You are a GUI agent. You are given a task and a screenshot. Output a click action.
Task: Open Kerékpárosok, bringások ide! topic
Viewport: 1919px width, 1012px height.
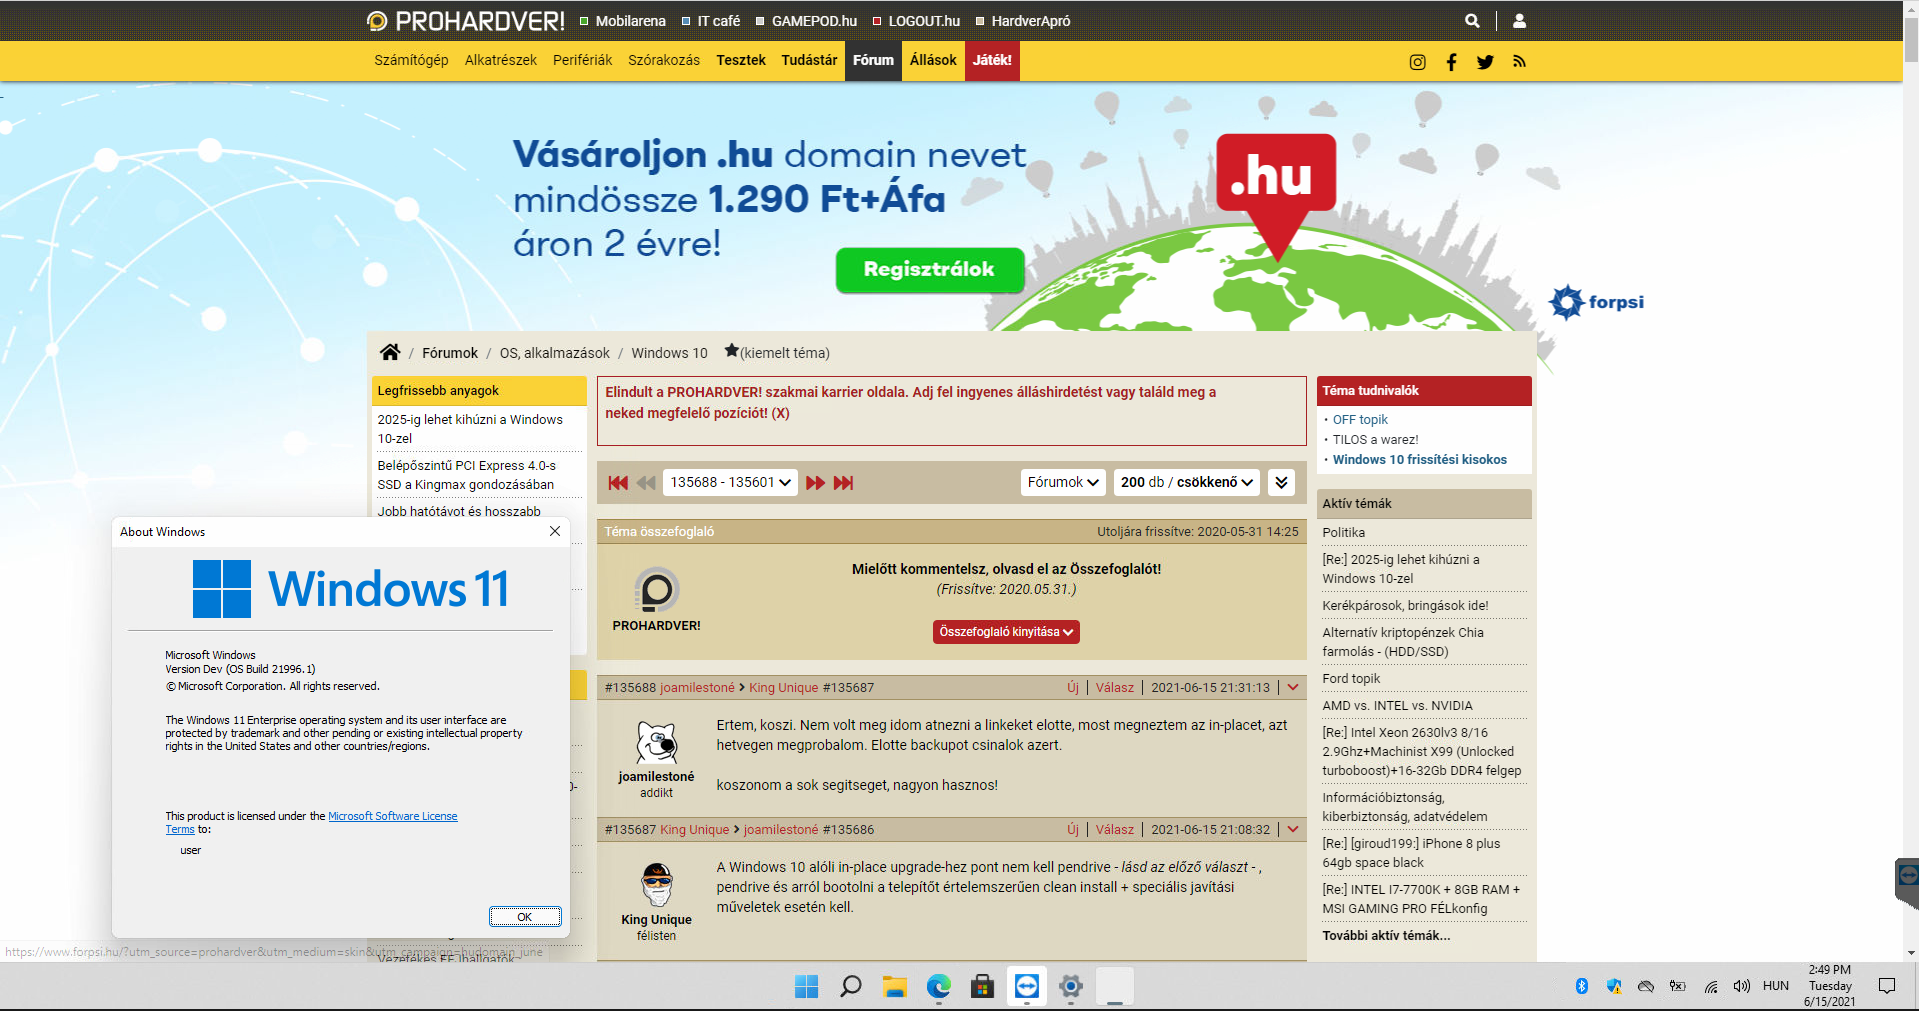1405,606
